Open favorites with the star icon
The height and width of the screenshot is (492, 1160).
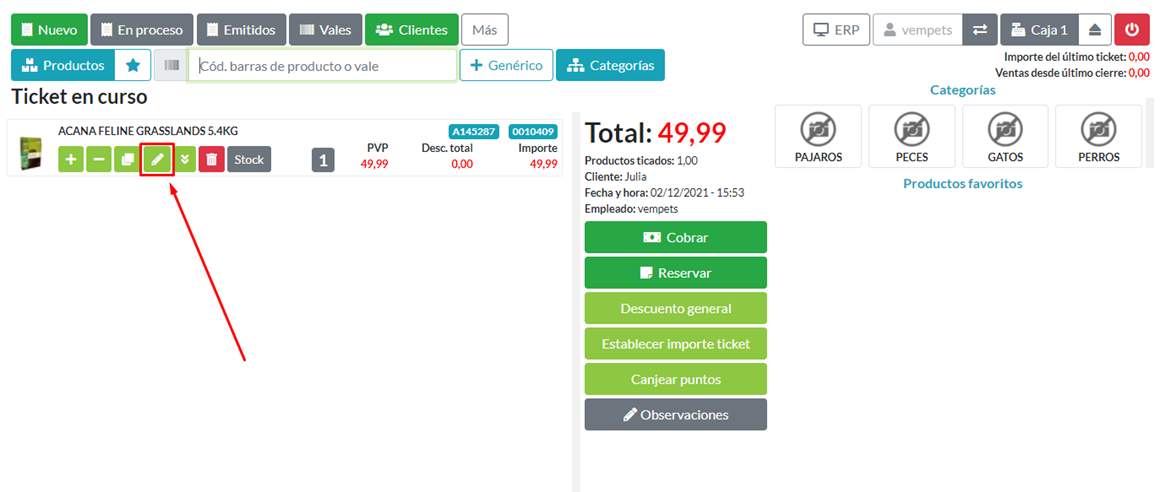(x=132, y=65)
